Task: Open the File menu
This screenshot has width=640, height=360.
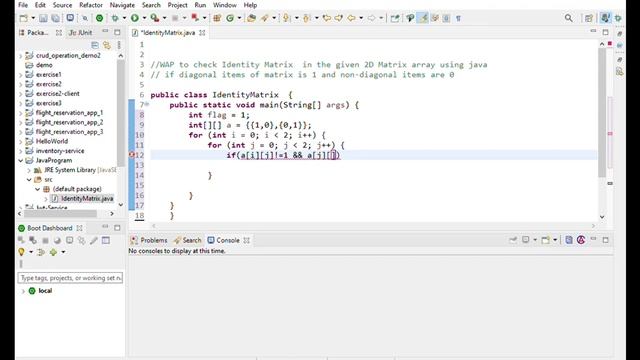Action: (23, 5)
